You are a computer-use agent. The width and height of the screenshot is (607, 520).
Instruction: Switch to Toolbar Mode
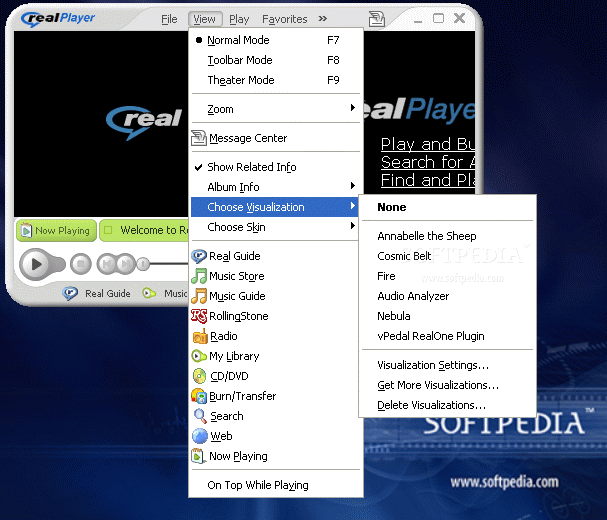[x=276, y=60]
